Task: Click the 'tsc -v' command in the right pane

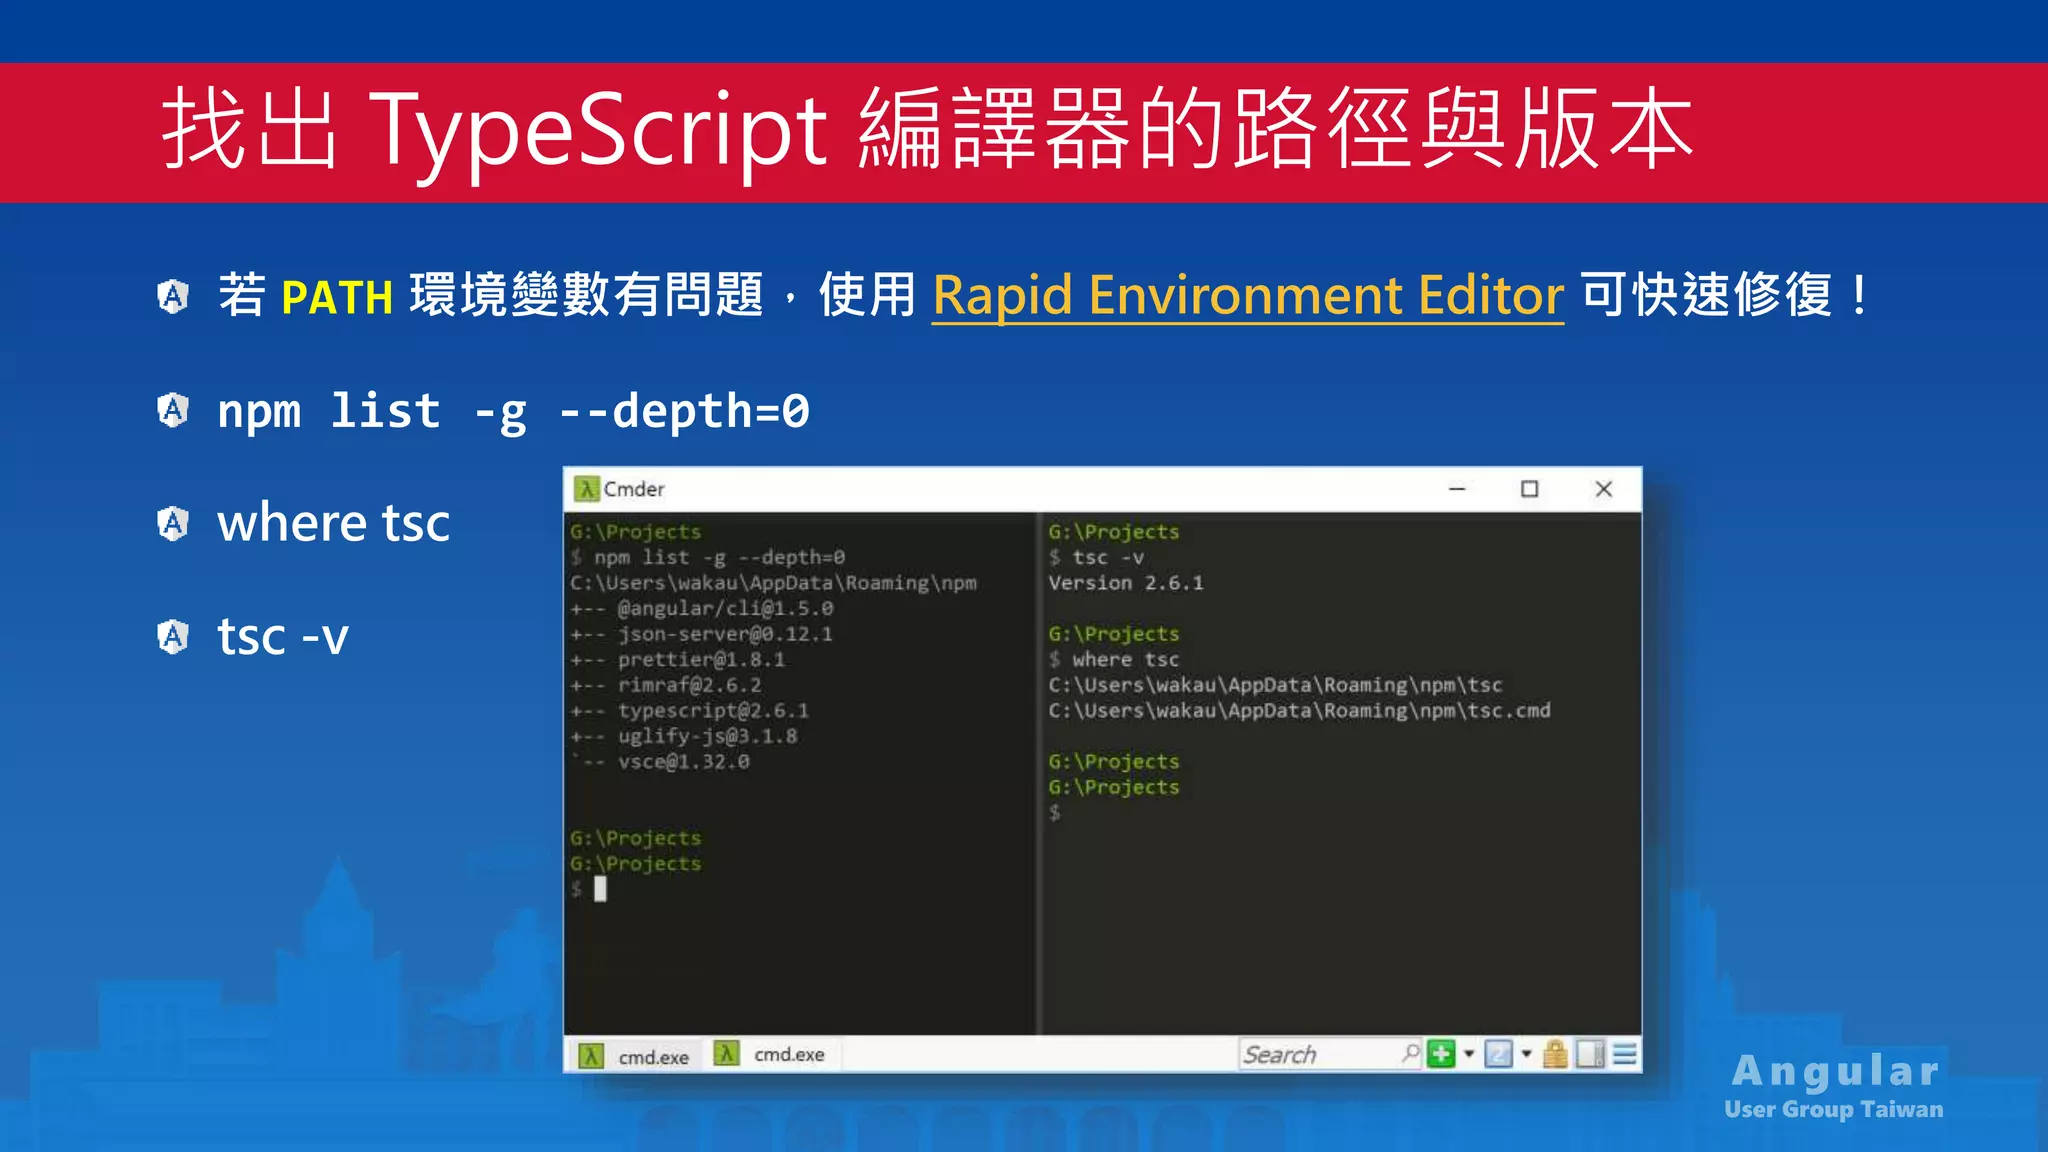Action: (1108, 557)
